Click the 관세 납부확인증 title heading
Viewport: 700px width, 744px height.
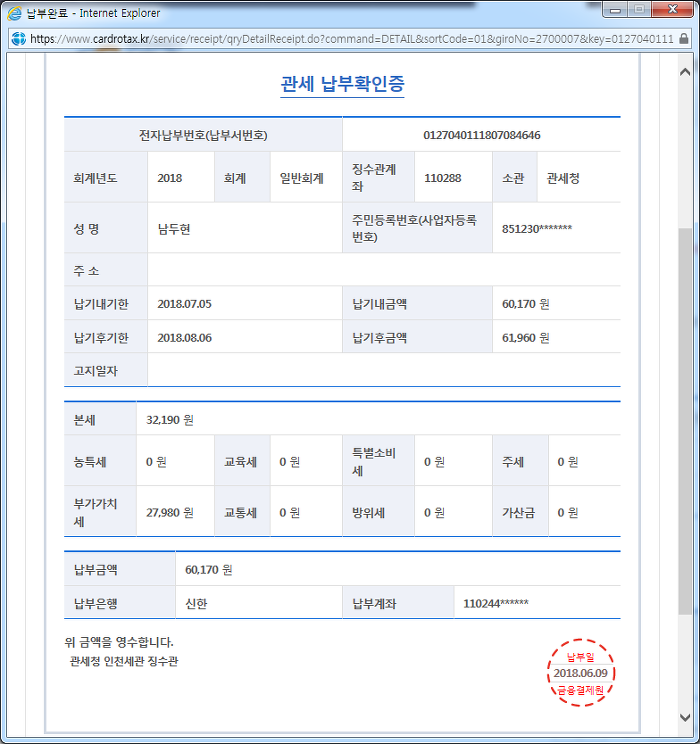pos(342,84)
